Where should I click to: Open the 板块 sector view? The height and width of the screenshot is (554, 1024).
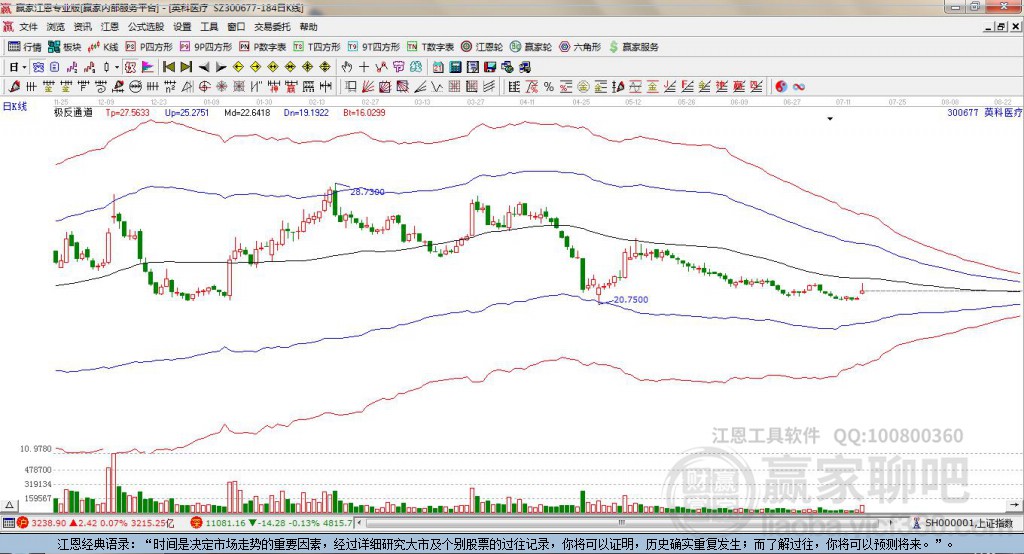pos(65,47)
